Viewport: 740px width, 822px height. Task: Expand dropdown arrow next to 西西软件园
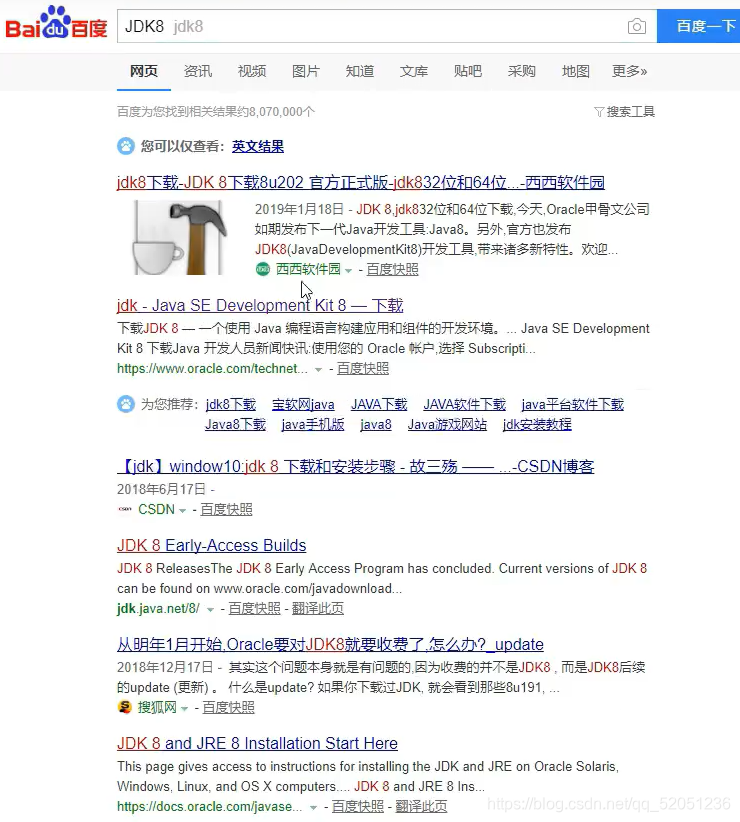348,271
